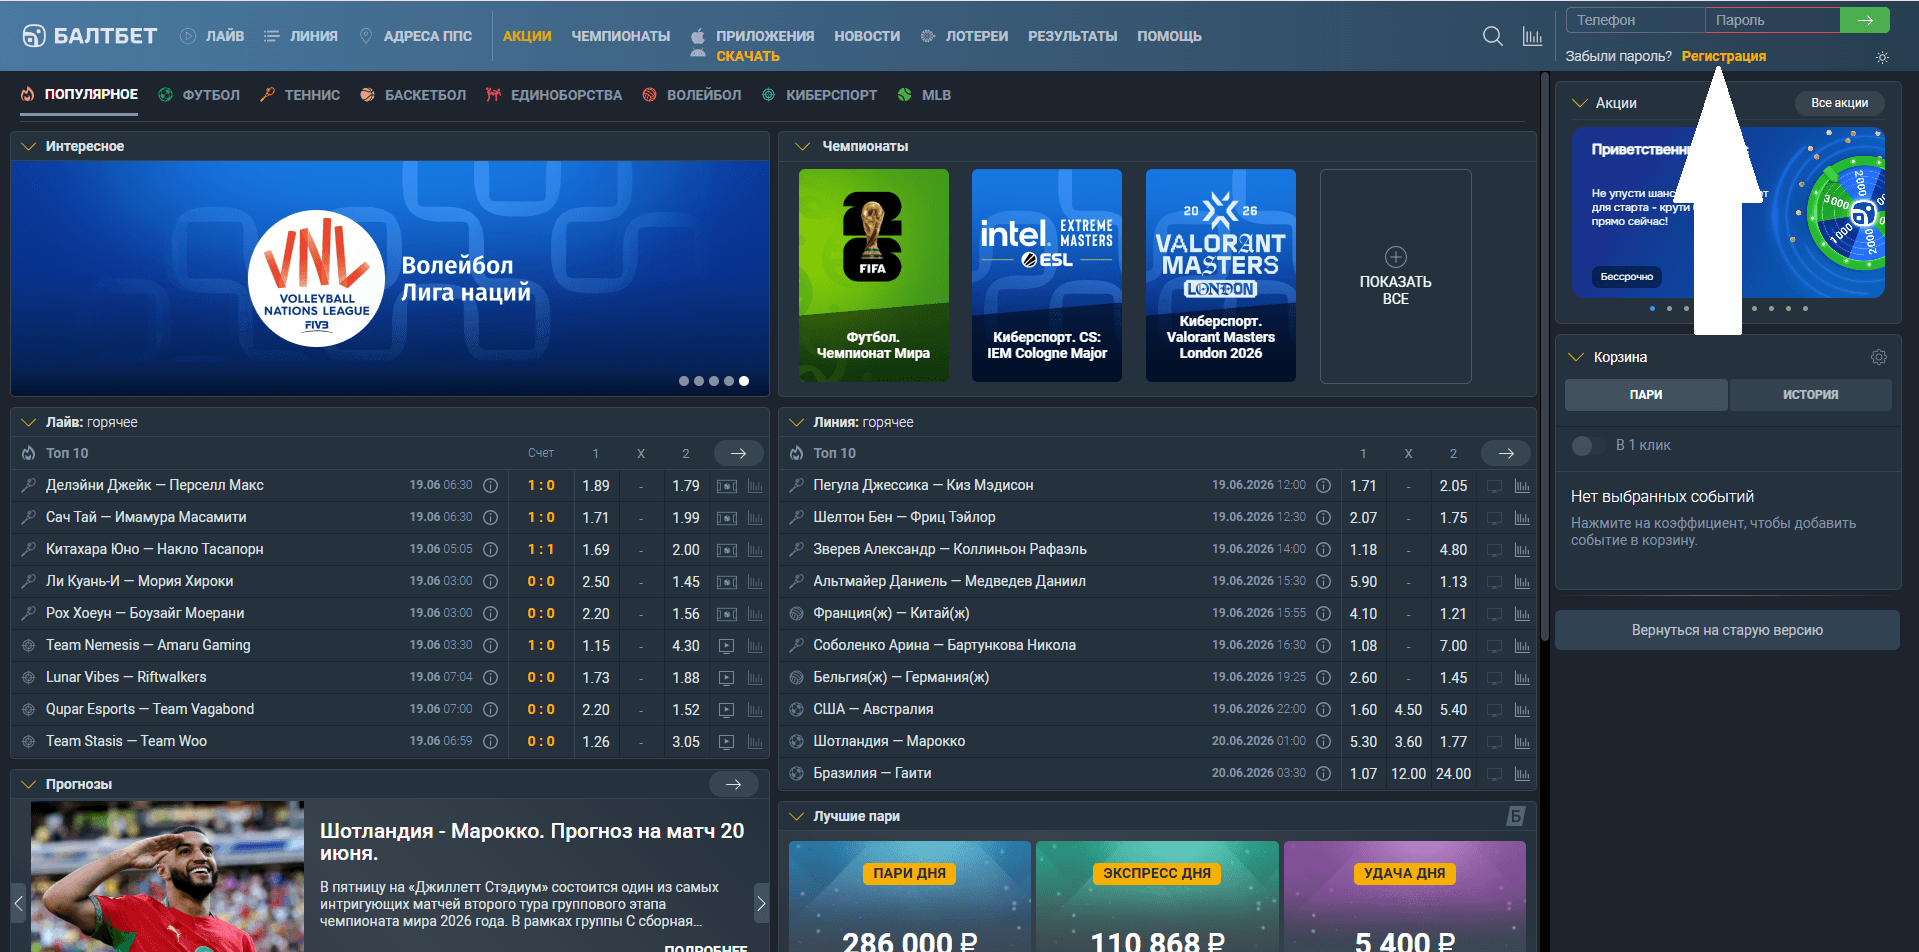The width and height of the screenshot is (1919, 952).
Task: Play video stream for Team Nemesis – Amaru Gaming
Action: tap(727, 646)
